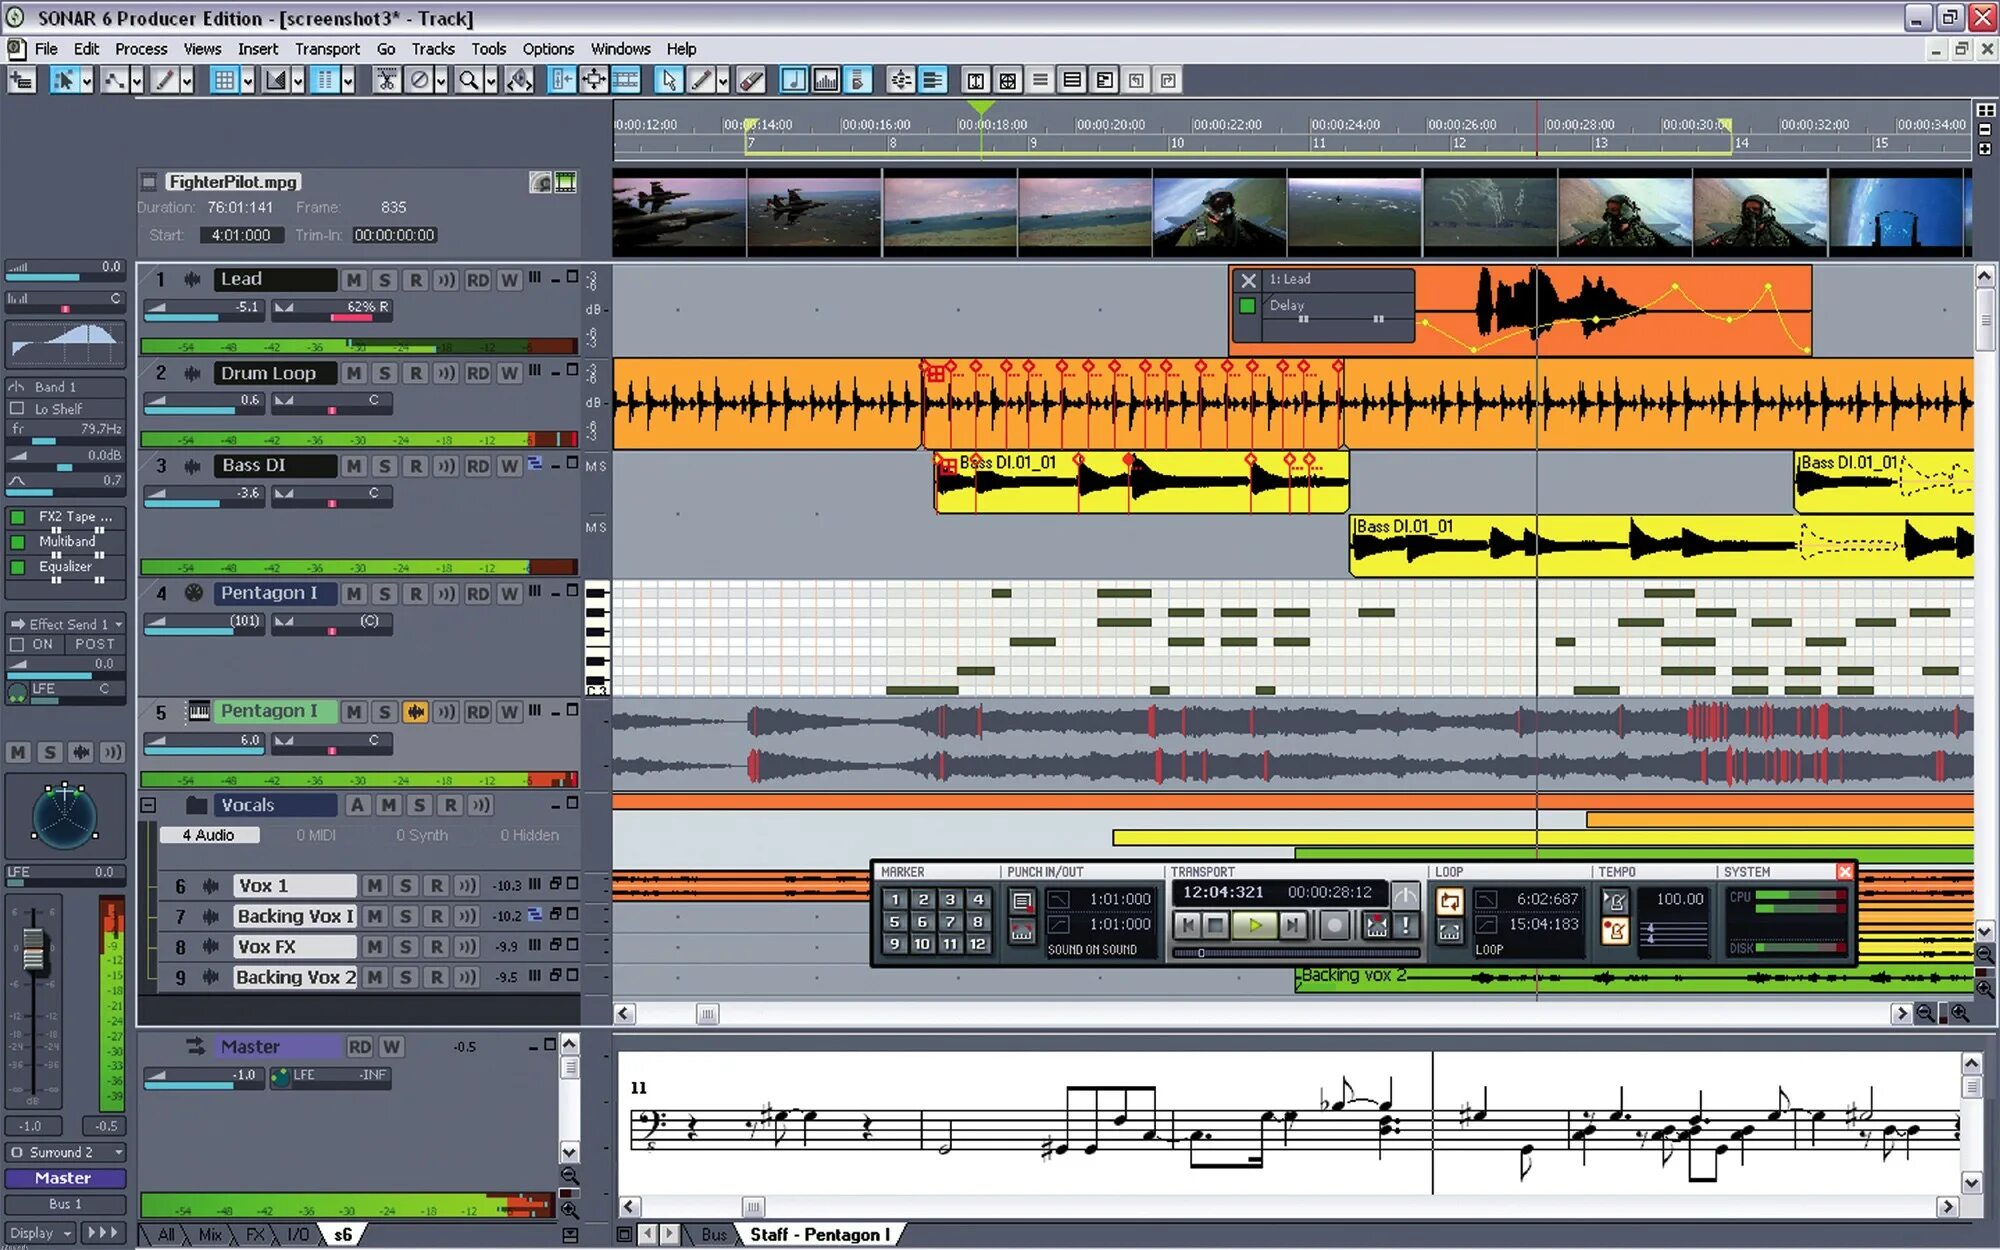The height and width of the screenshot is (1250, 2000).
Task: Jump to marker button 5
Action: [x=895, y=921]
